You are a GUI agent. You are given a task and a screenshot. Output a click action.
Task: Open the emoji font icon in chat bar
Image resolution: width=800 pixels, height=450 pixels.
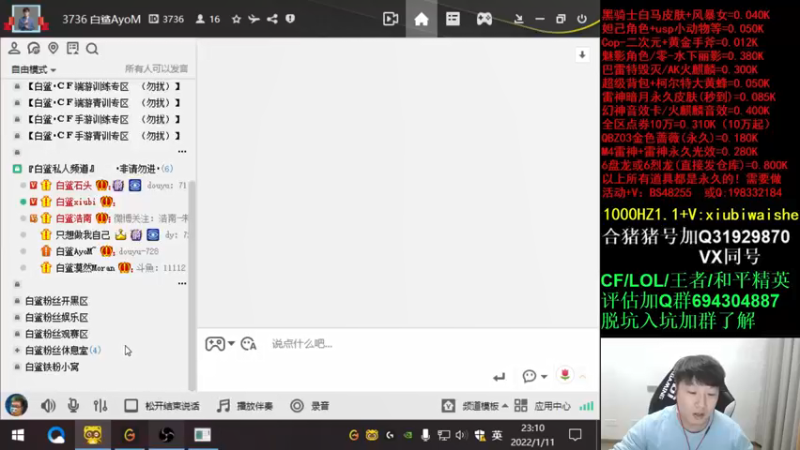pos(248,344)
